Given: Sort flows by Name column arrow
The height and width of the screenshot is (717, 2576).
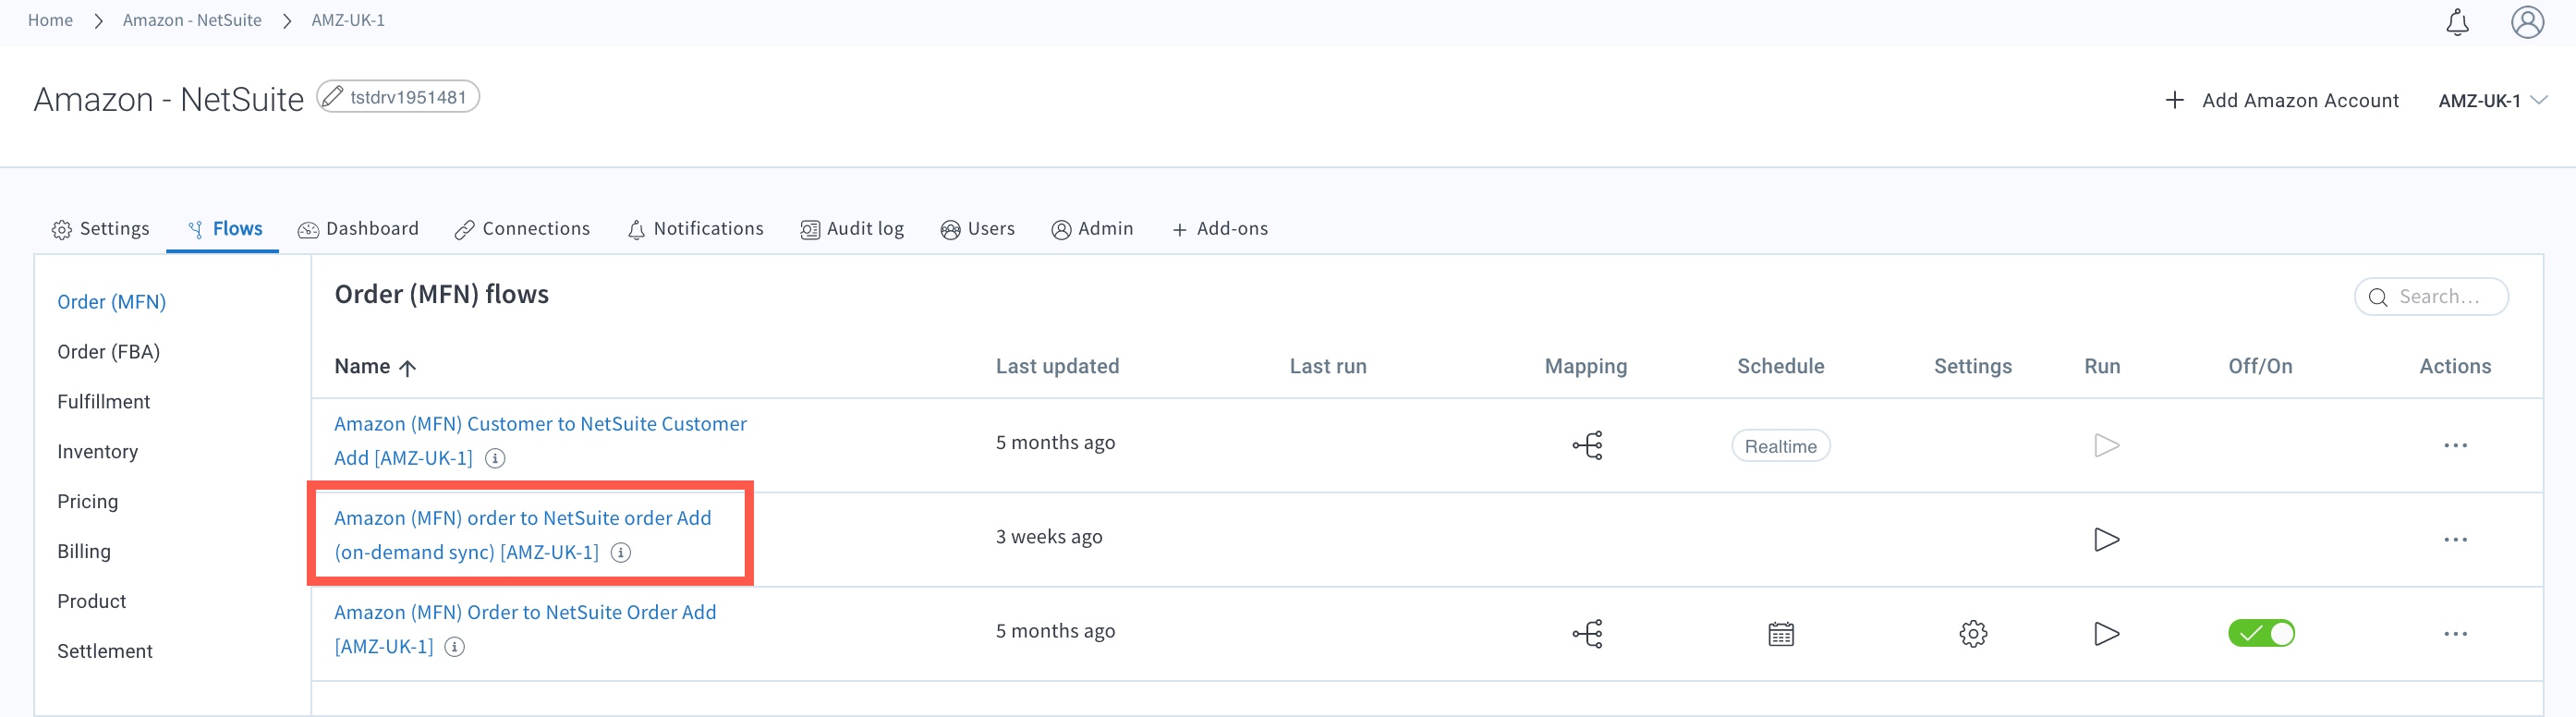Looking at the screenshot, I should coord(407,368).
